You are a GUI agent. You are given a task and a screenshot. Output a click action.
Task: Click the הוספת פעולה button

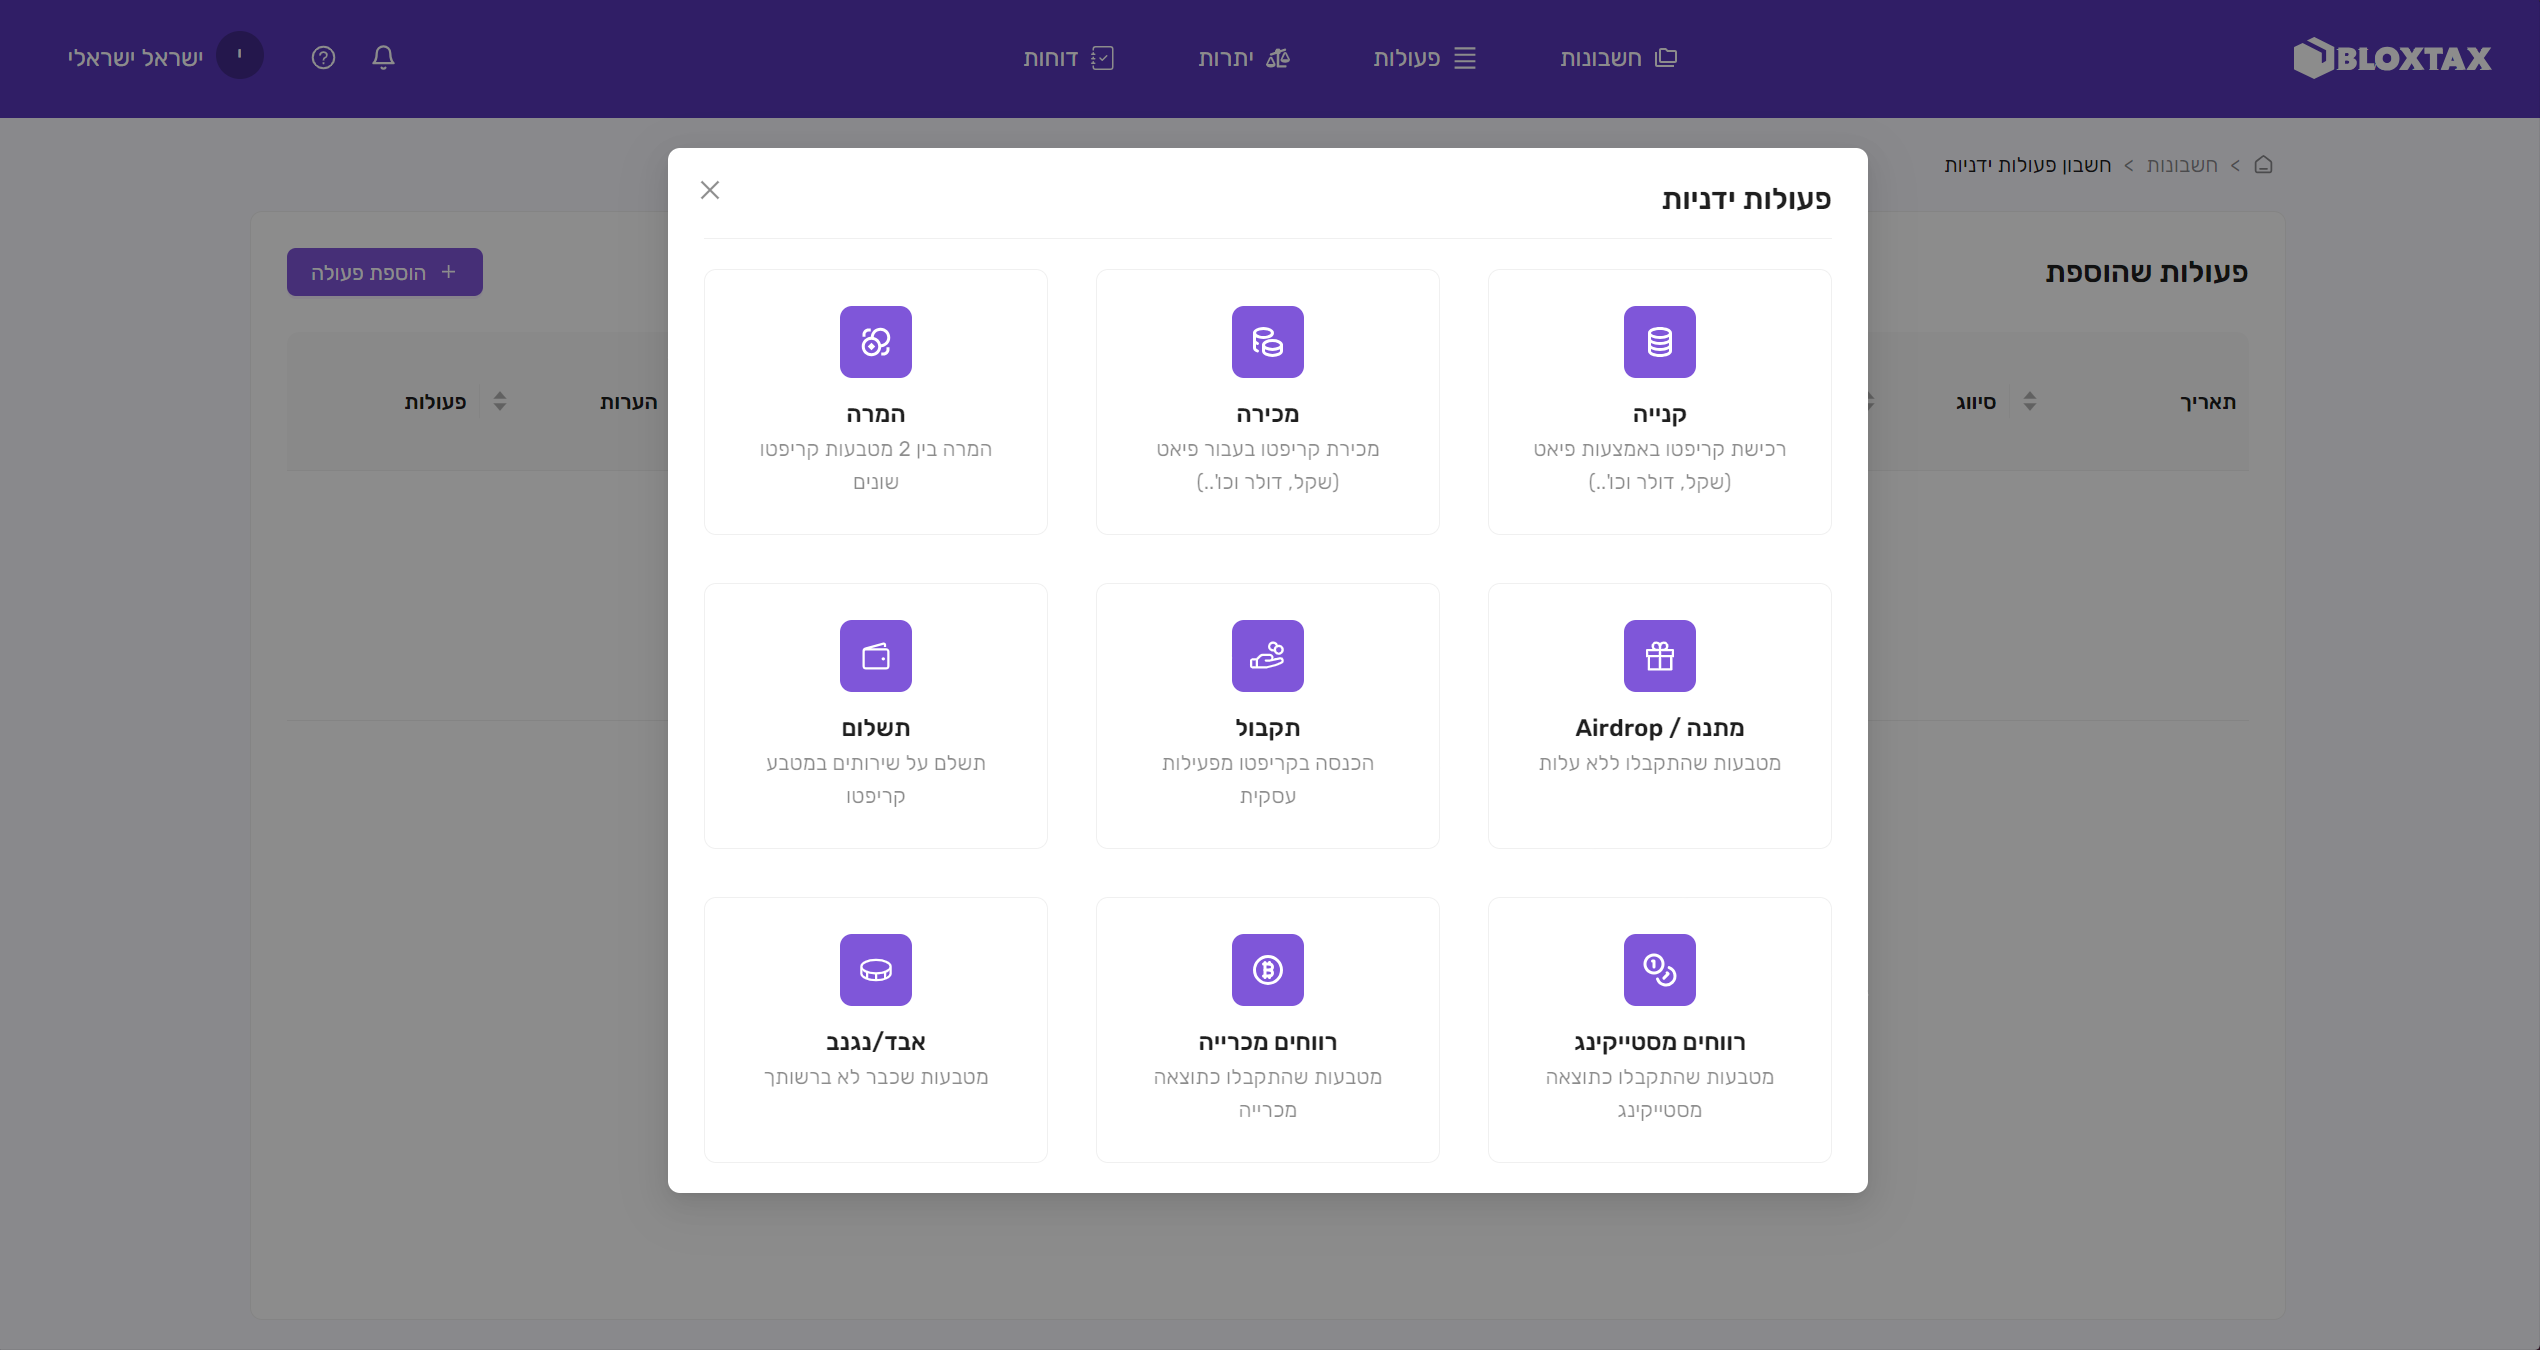[385, 272]
